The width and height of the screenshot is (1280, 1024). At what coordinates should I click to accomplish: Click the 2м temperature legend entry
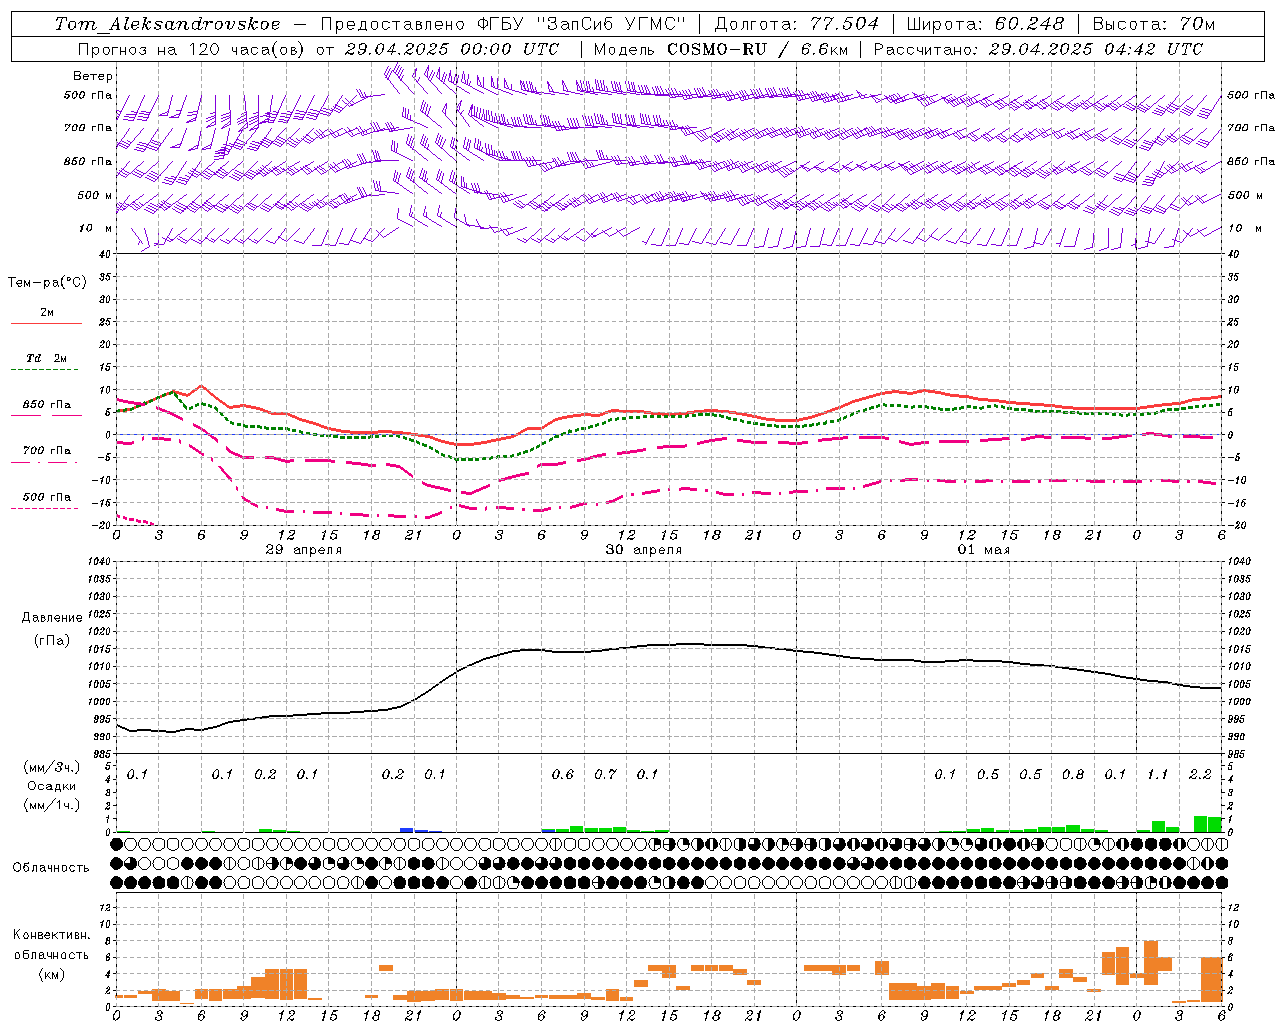coord(47,313)
